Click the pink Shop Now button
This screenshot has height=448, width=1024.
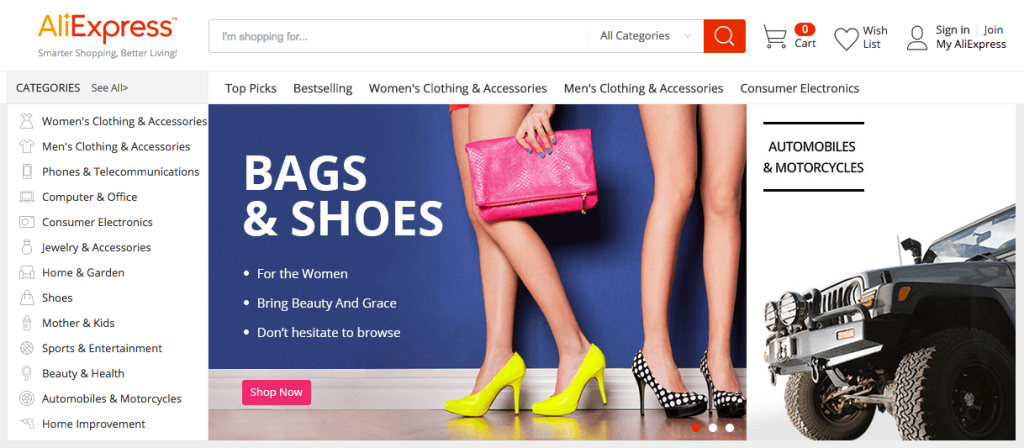click(x=276, y=392)
